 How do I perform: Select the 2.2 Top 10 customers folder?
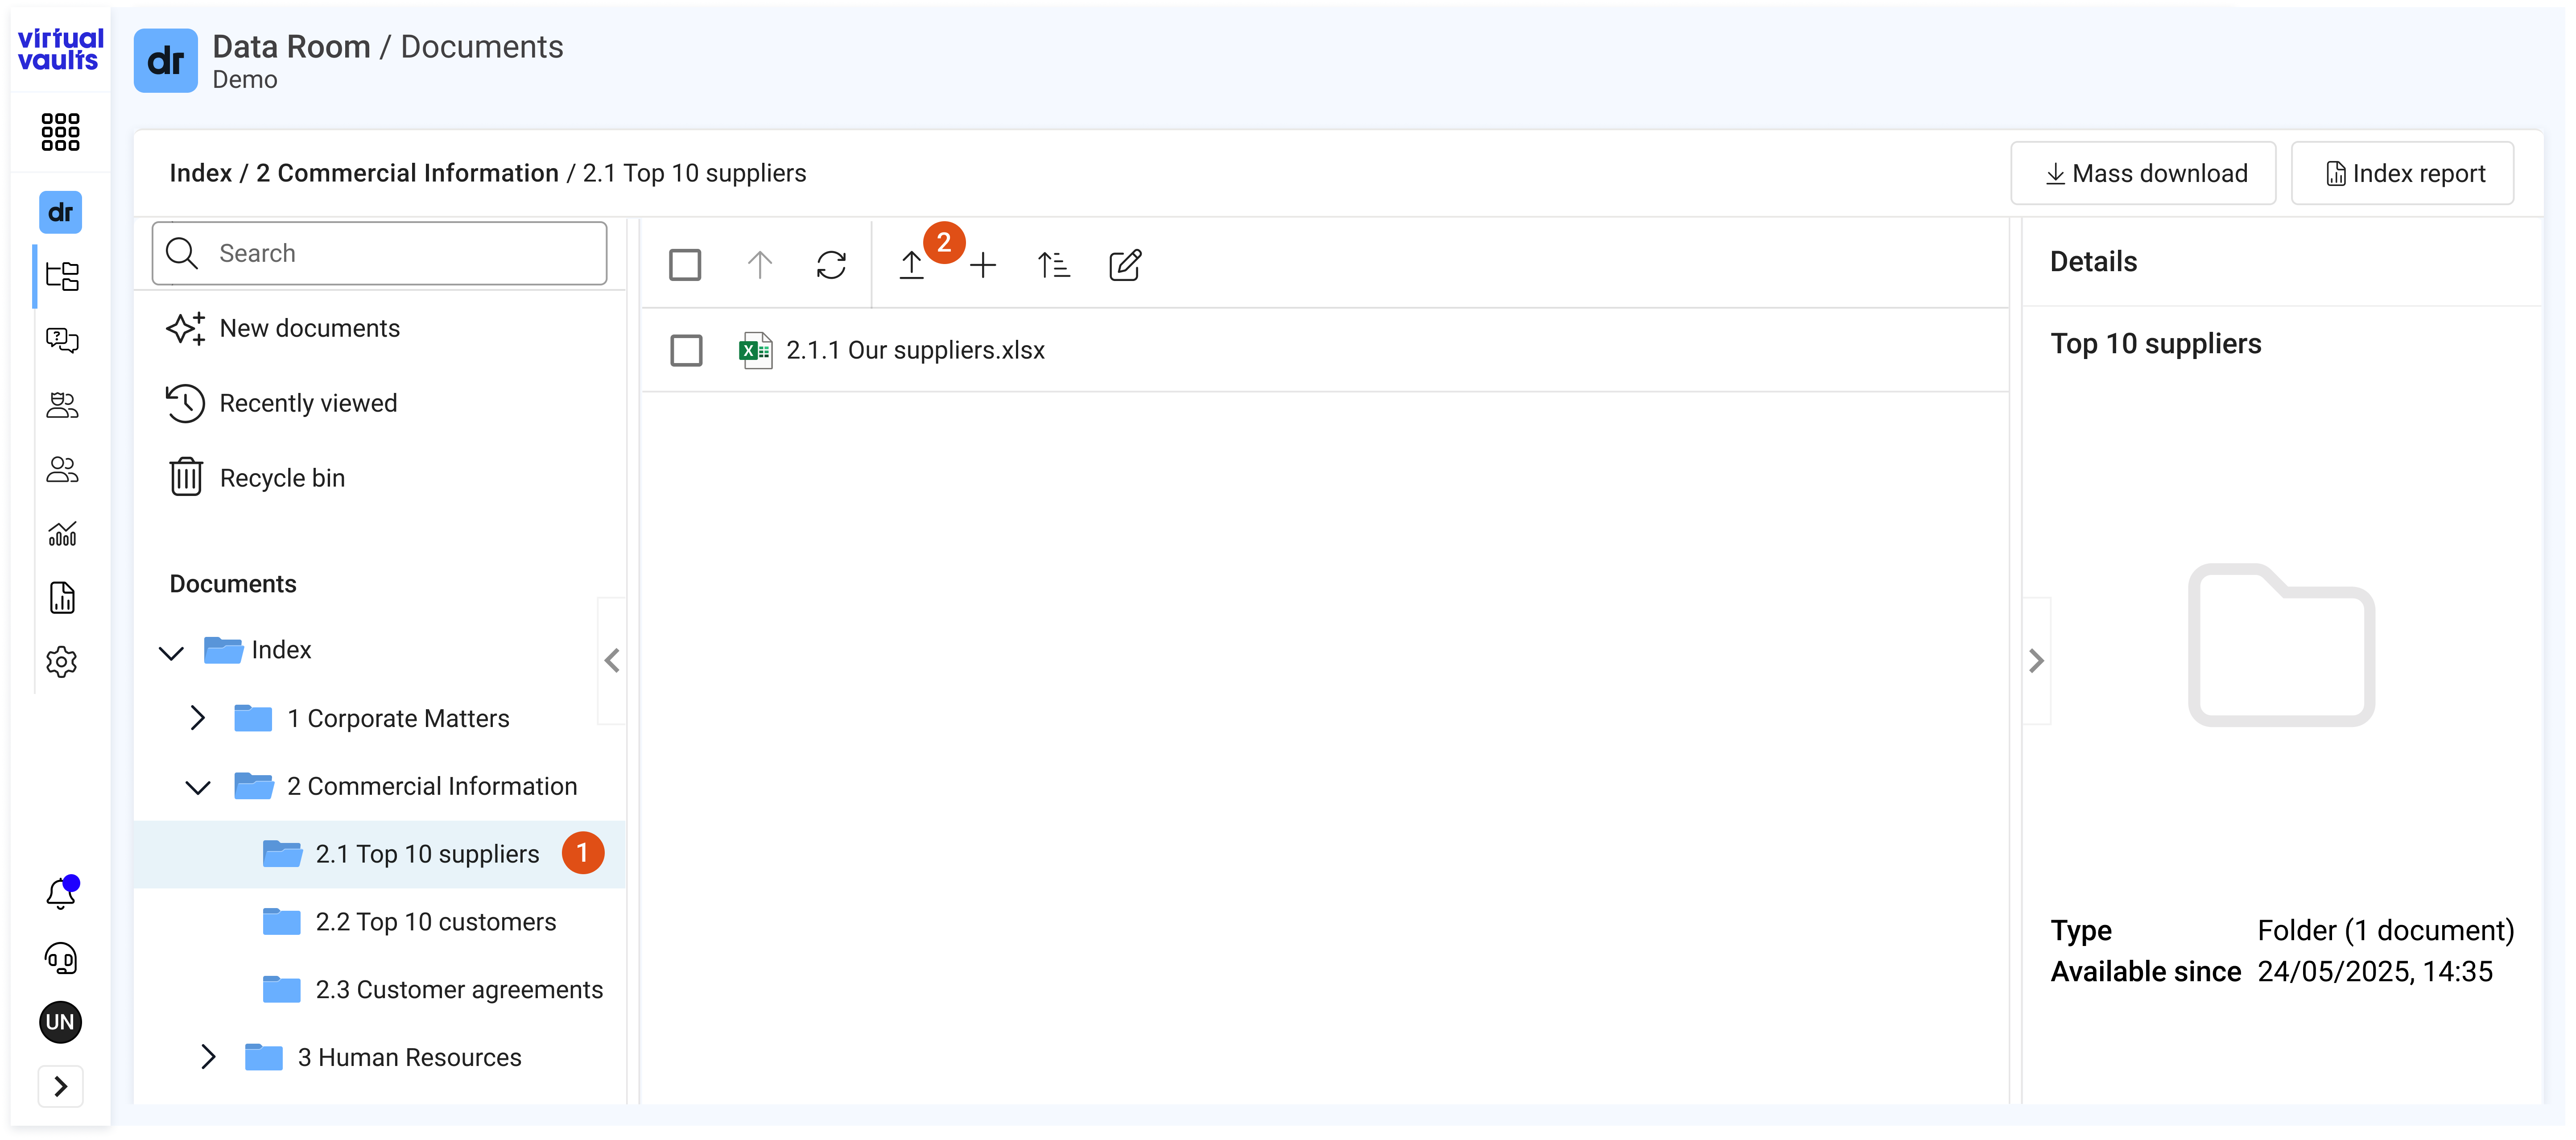click(435, 921)
